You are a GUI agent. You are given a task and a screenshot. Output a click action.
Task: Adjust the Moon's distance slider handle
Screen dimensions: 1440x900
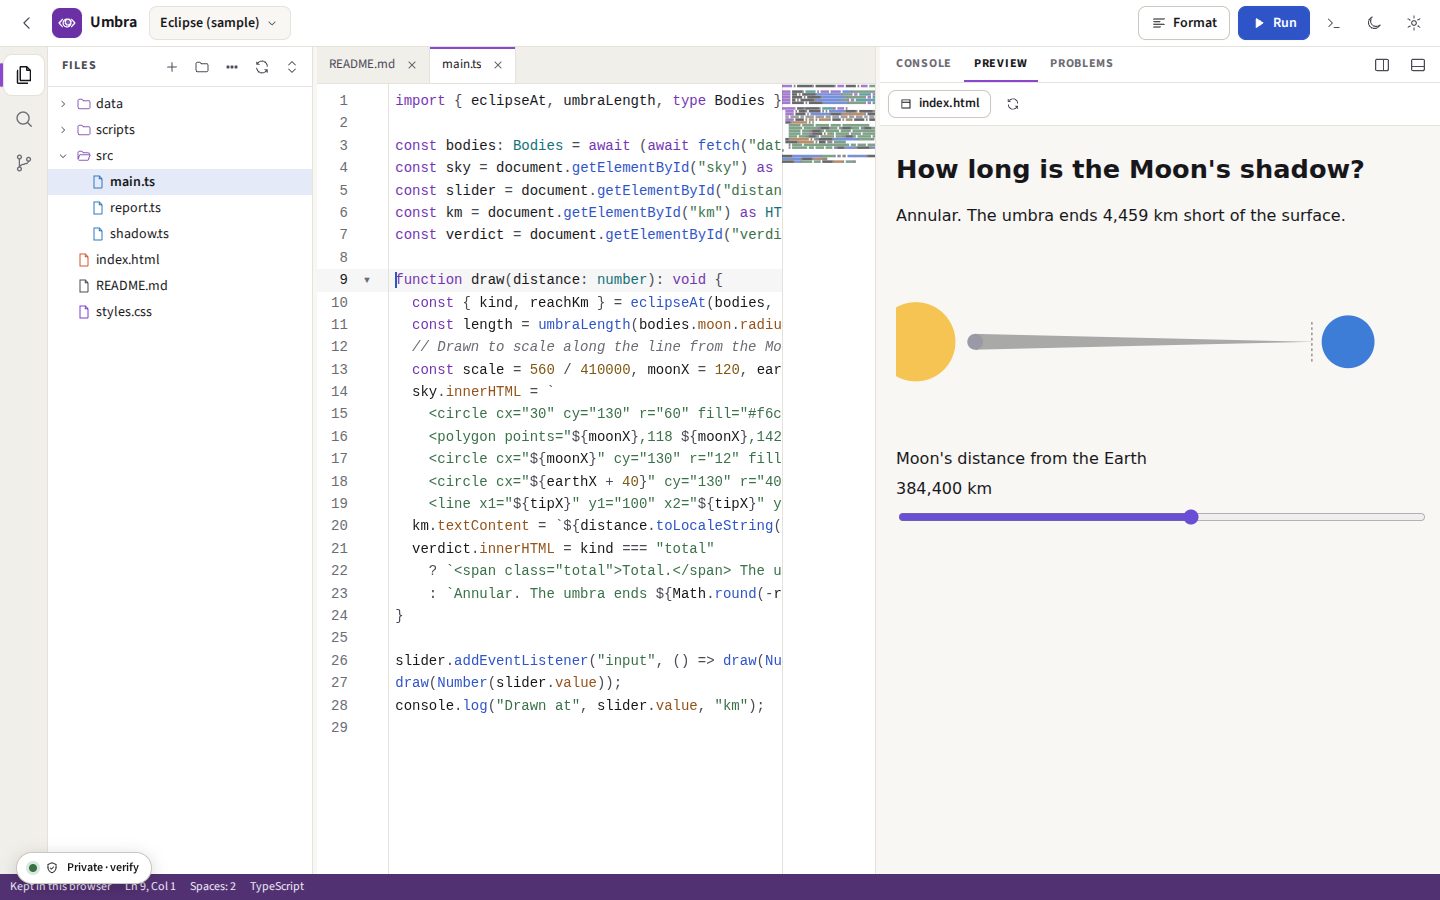tap(1191, 517)
